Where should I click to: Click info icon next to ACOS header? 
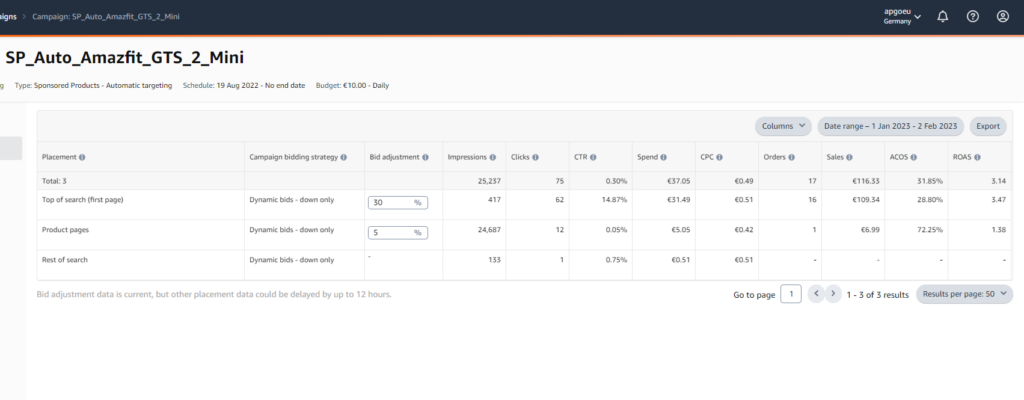pyautogui.click(x=913, y=158)
